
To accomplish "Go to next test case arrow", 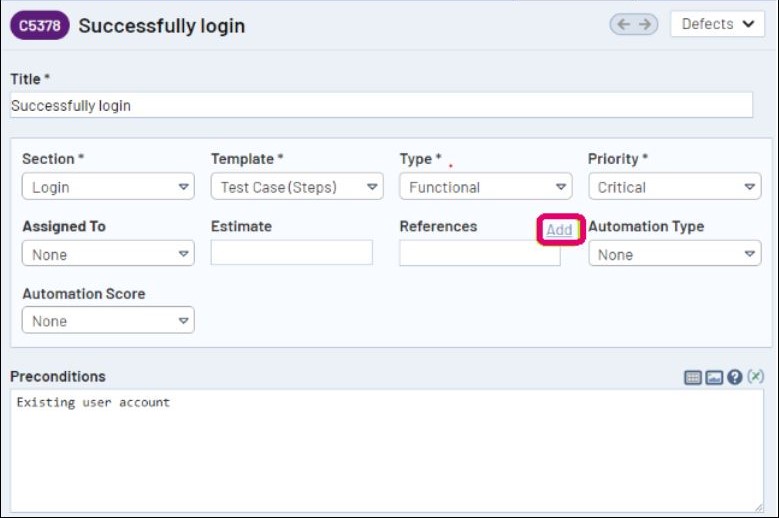I will [645, 25].
